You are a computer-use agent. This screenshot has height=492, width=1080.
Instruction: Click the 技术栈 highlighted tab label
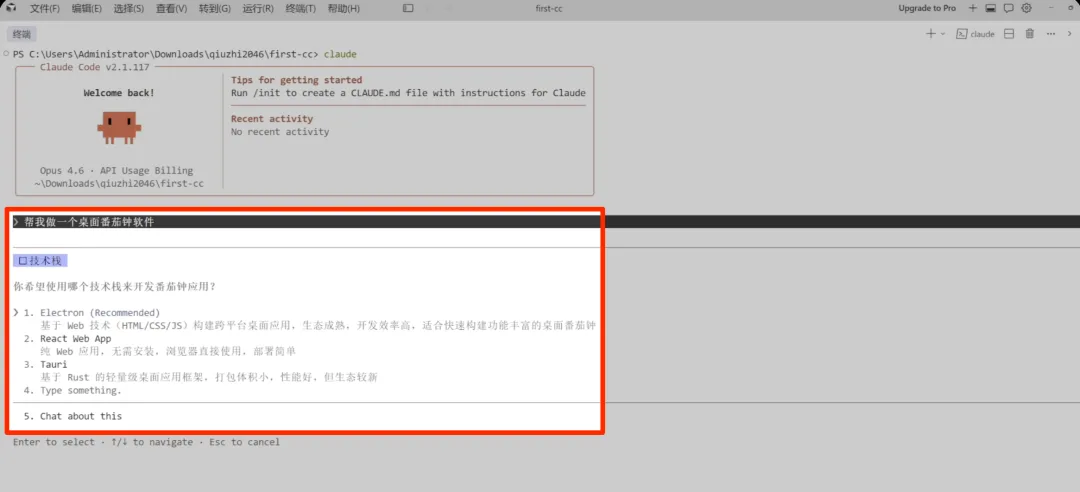tap(41, 260)
